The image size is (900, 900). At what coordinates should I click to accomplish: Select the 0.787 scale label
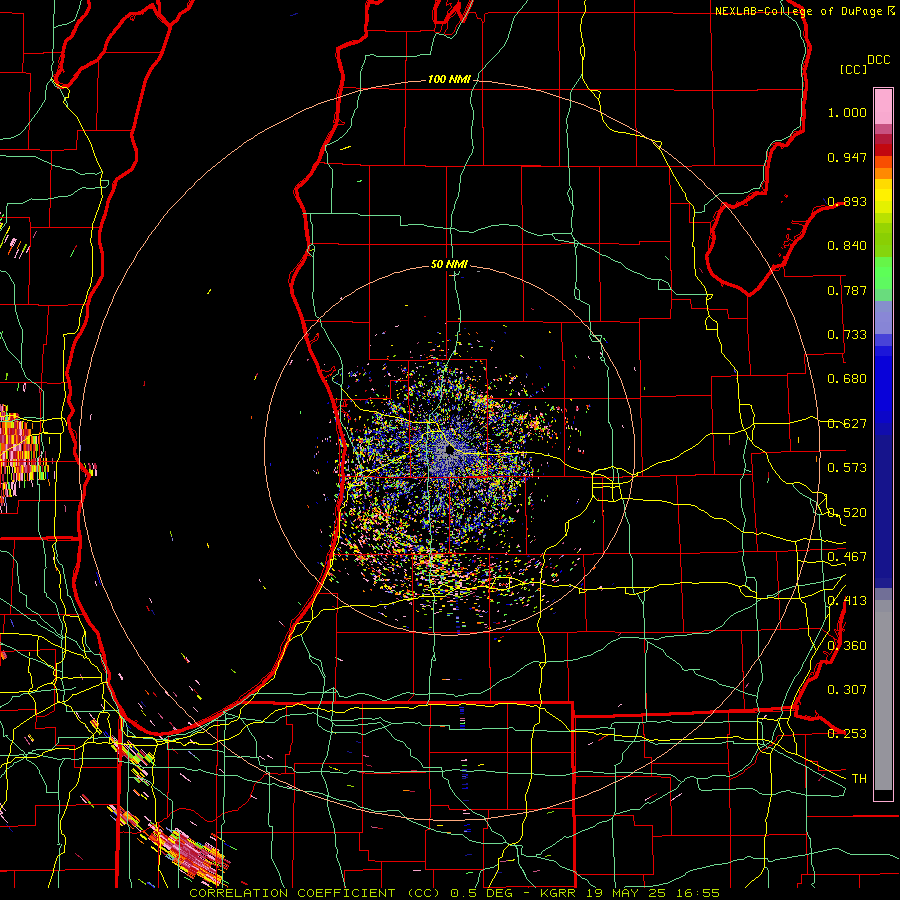pyautogui.click(x=847, y=290)
